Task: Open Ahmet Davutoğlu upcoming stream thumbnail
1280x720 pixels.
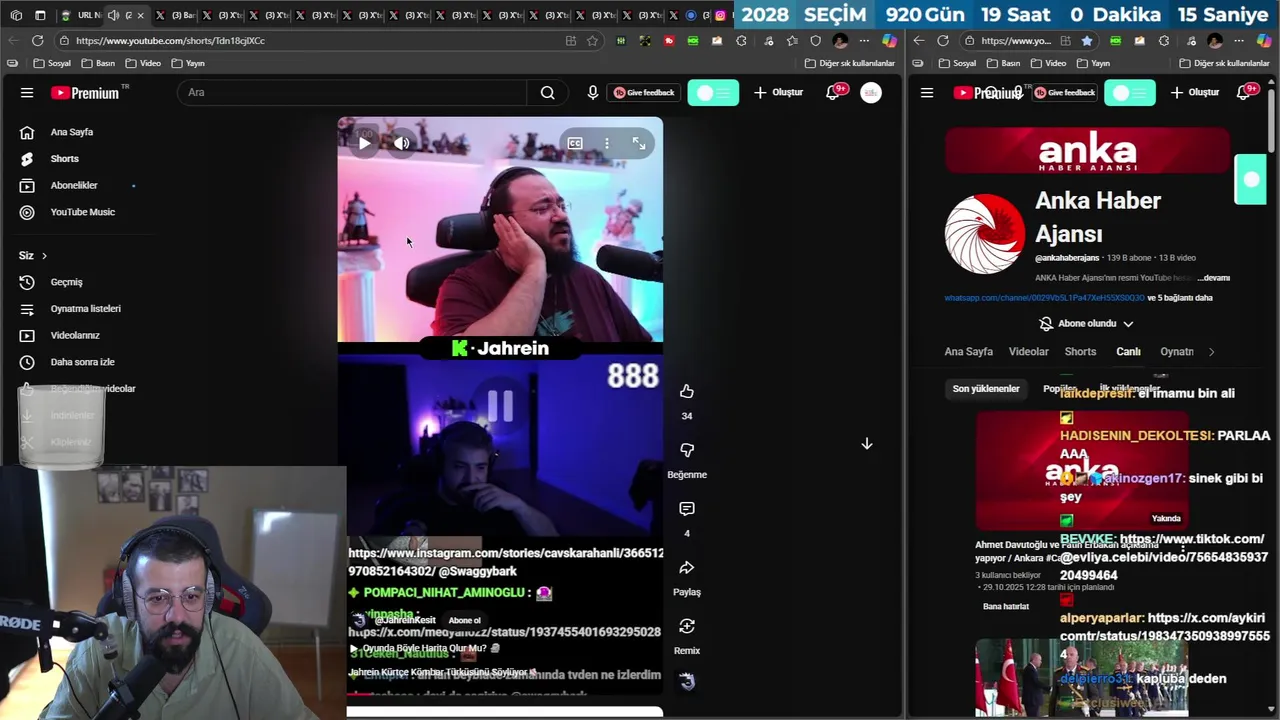Action: pos(1082,470)
